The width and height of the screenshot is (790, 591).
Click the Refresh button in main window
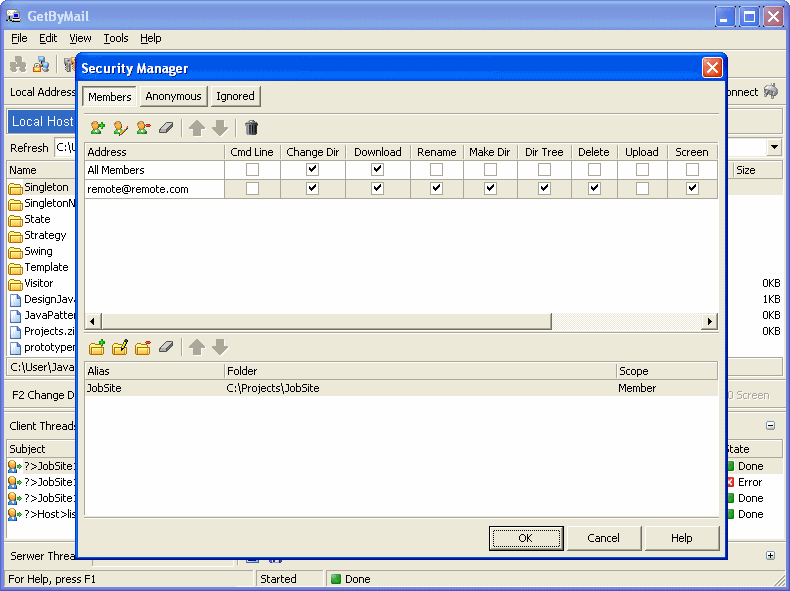pos(29,148)
